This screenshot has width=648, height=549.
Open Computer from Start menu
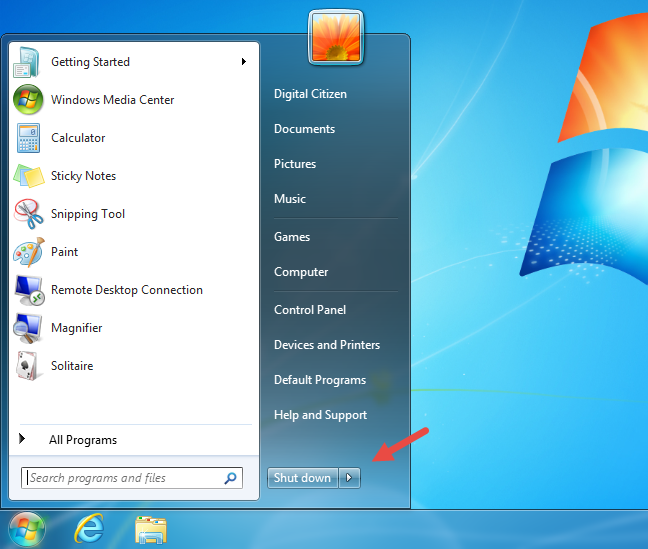tap(301, 272)
